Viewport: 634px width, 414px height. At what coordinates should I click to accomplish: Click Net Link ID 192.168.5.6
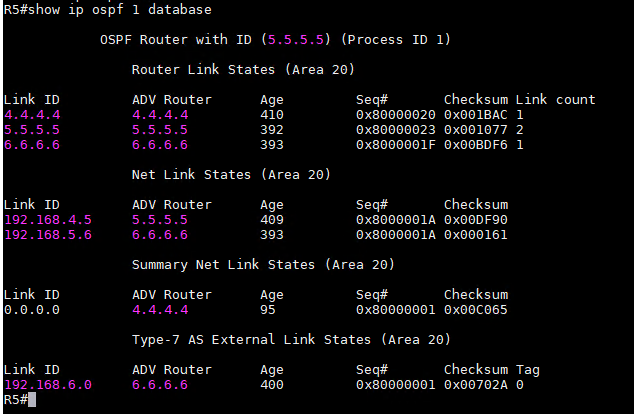pos(48,235)
